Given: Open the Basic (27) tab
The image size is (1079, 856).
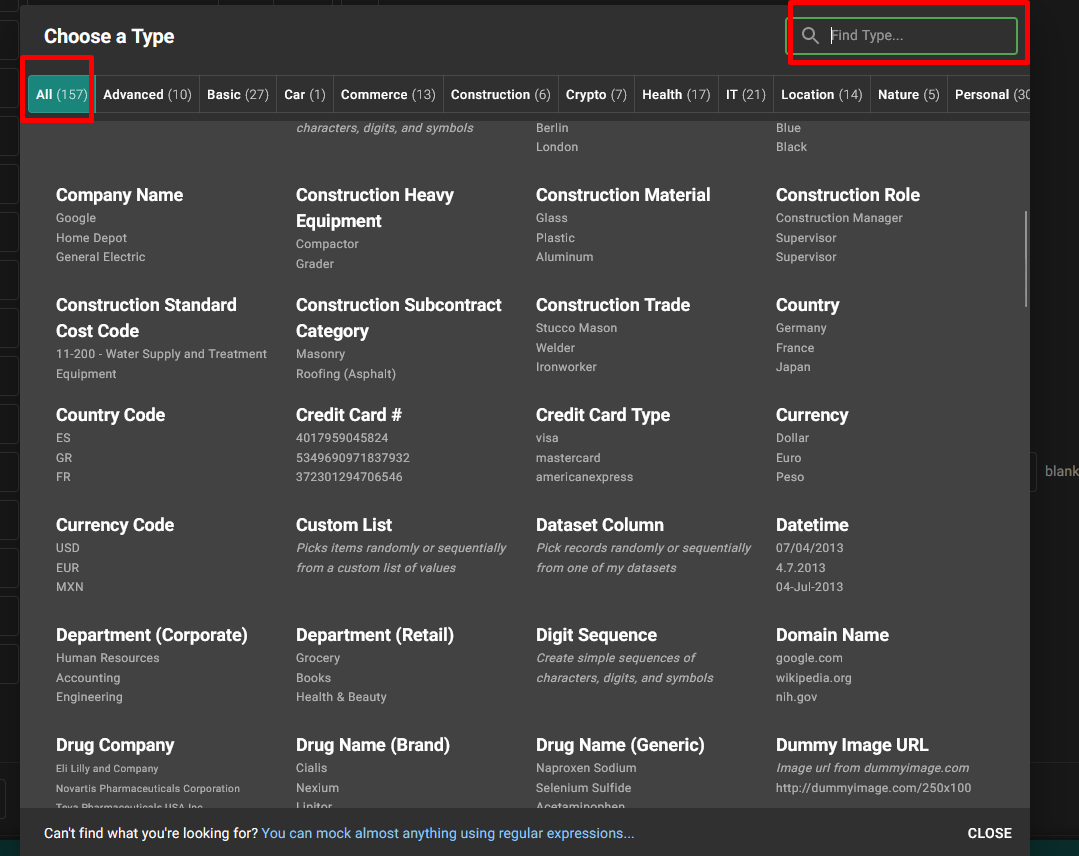Looking at the screenshot, I should coord(238,94).
